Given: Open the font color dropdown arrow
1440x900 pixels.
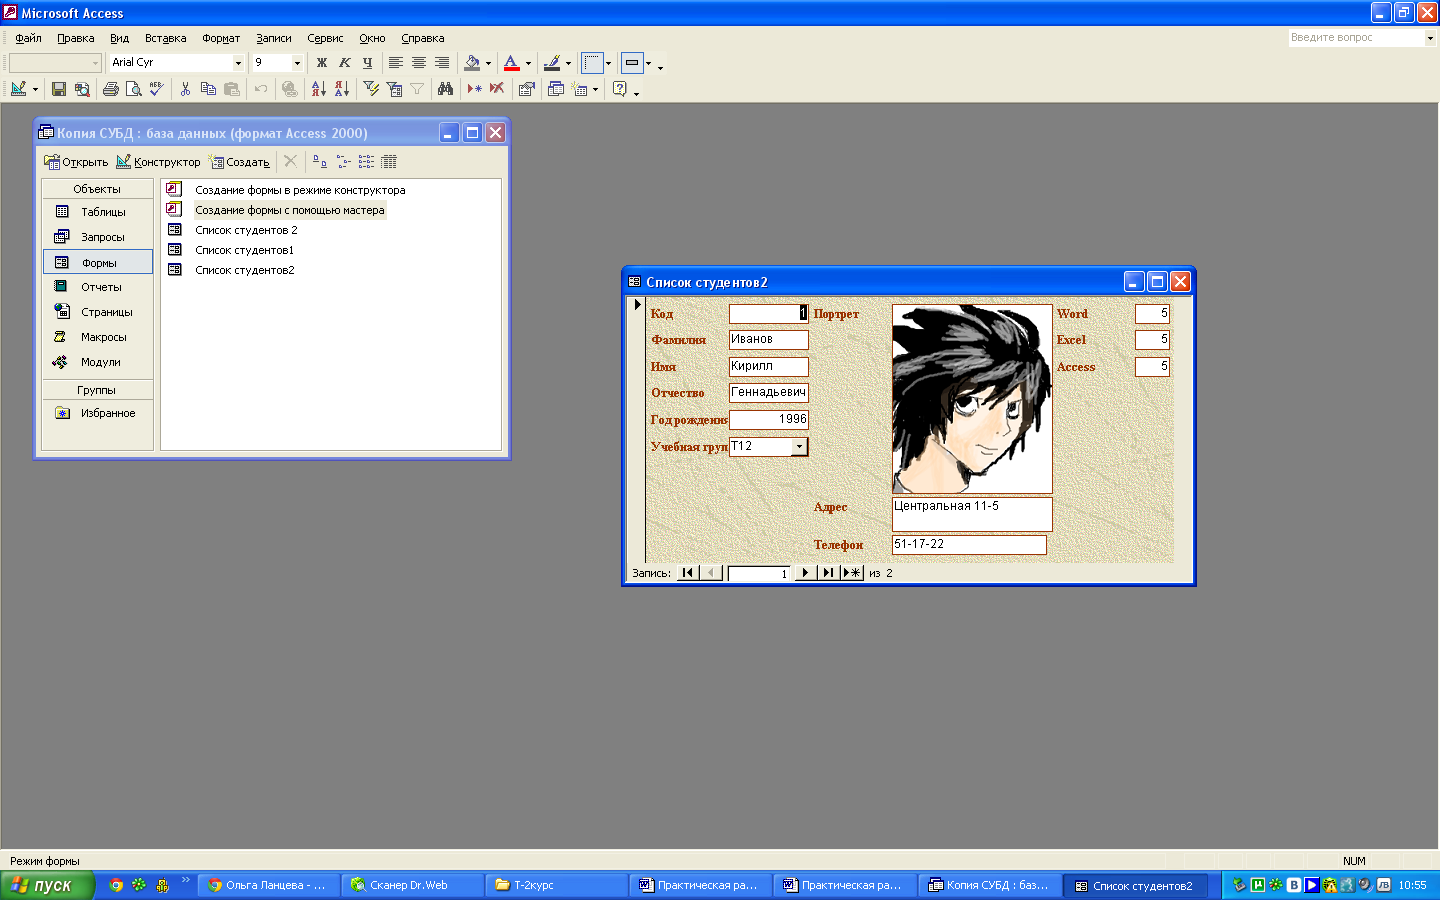Looking at the screenshot, I should coord(528,63).
